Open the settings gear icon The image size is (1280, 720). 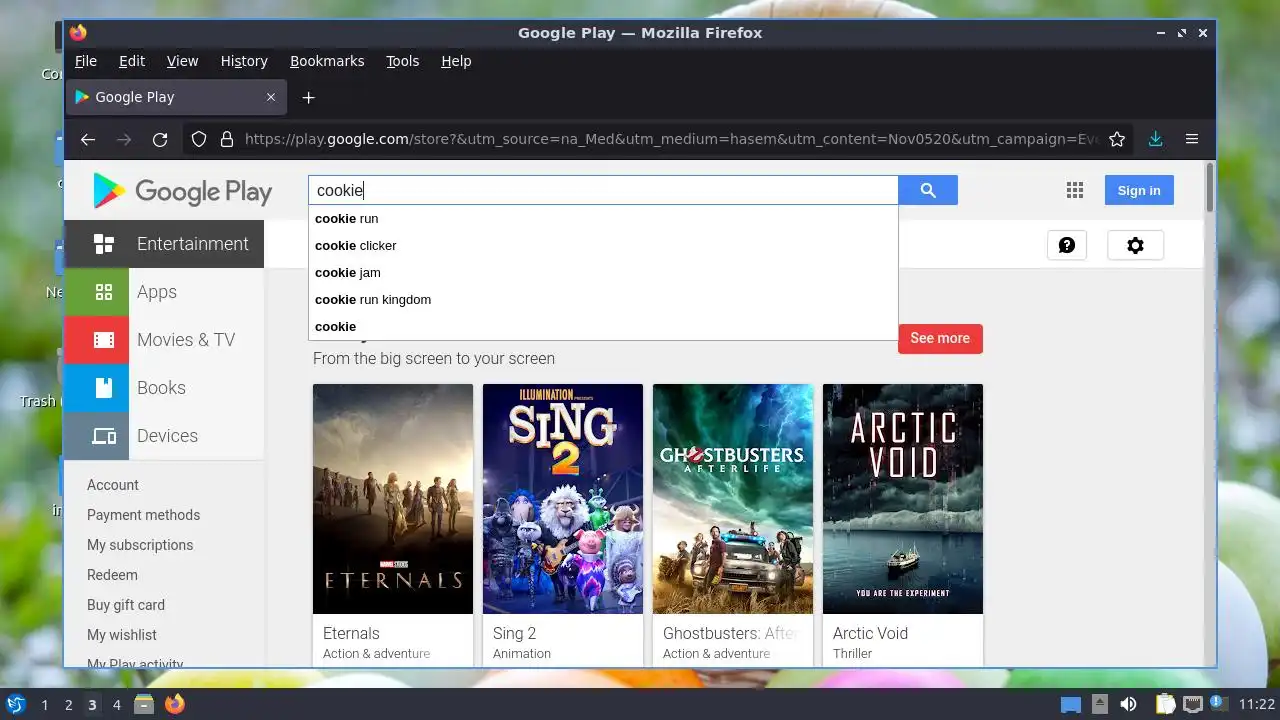pyautogui.click(x=1135, y=245)
